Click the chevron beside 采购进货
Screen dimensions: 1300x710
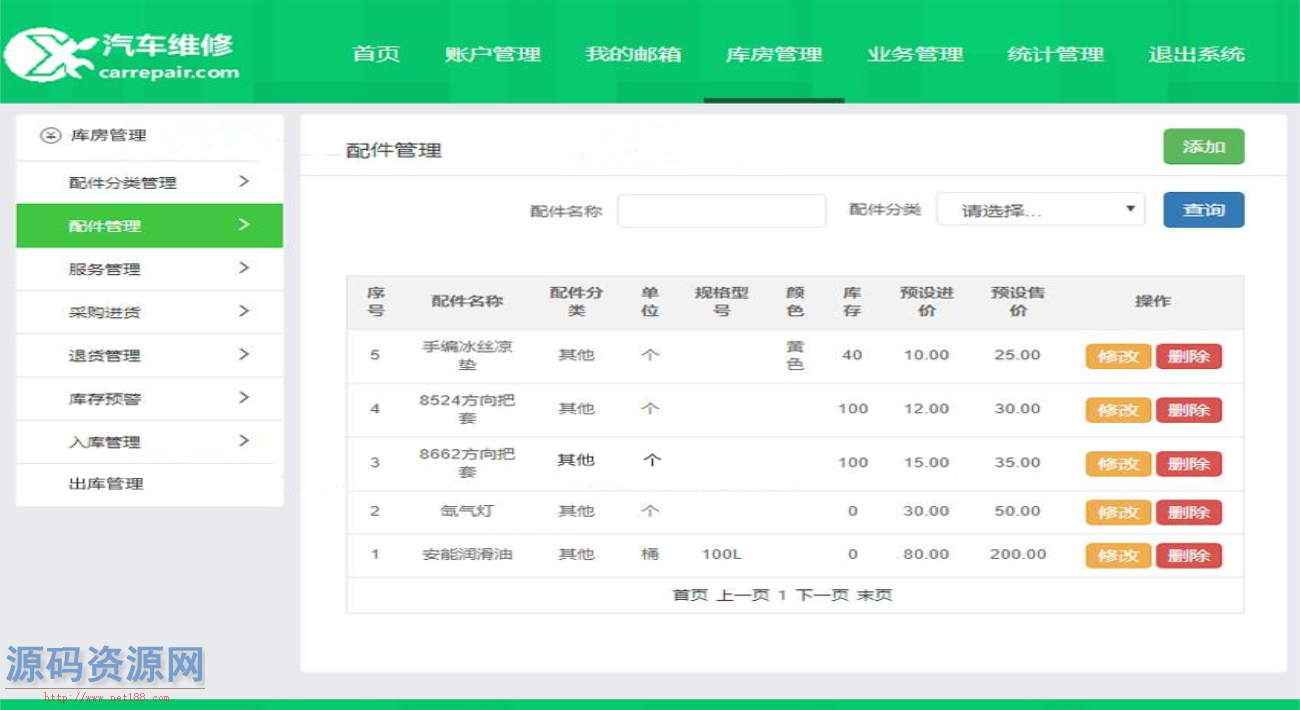coord(244,311)
